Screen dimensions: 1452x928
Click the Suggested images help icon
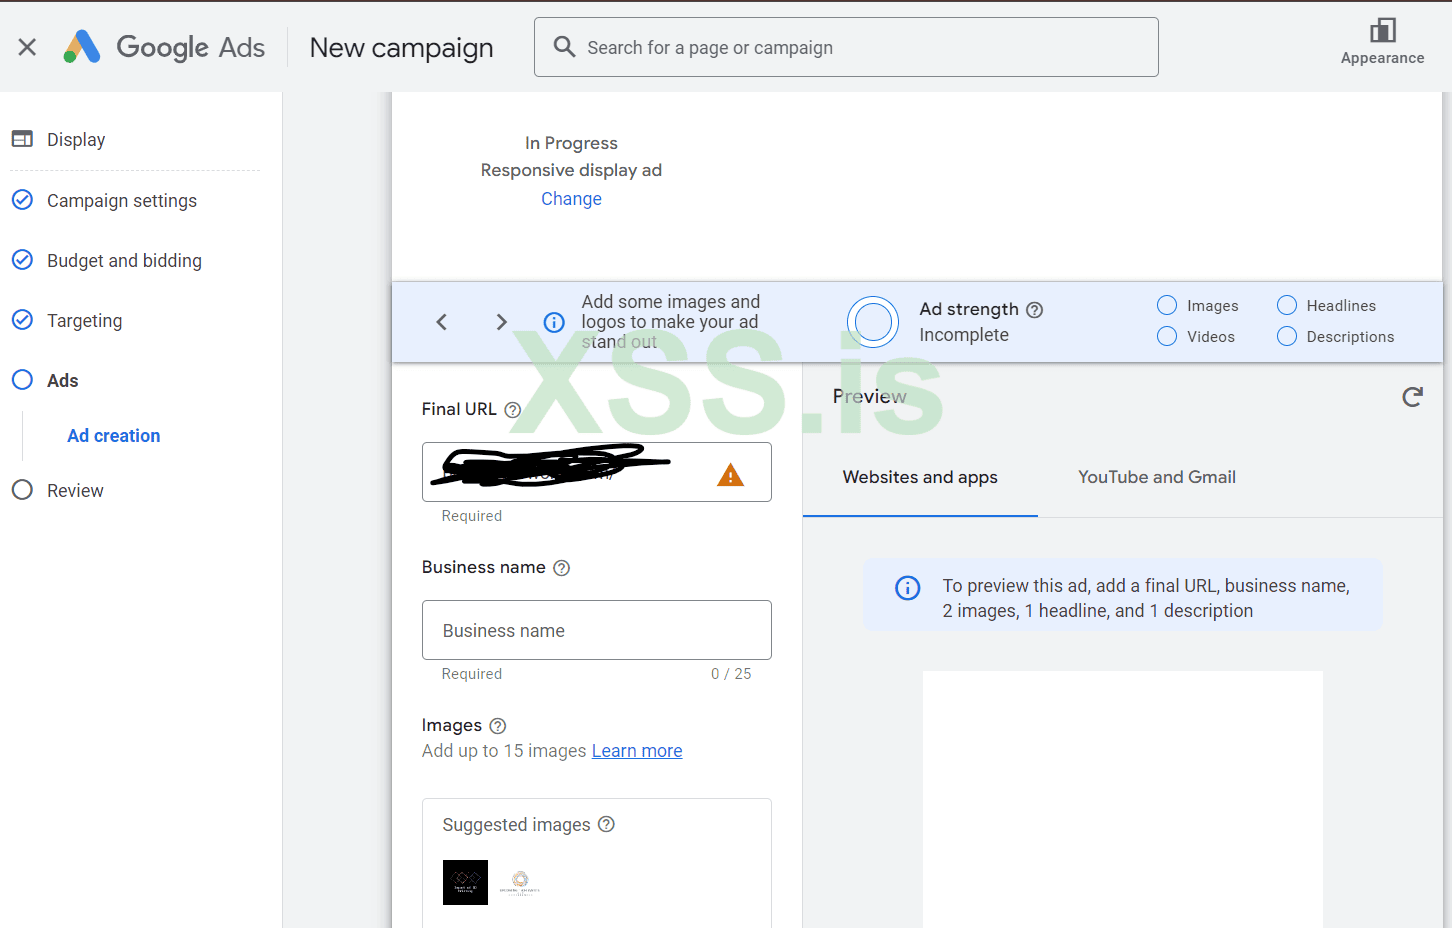606,824
